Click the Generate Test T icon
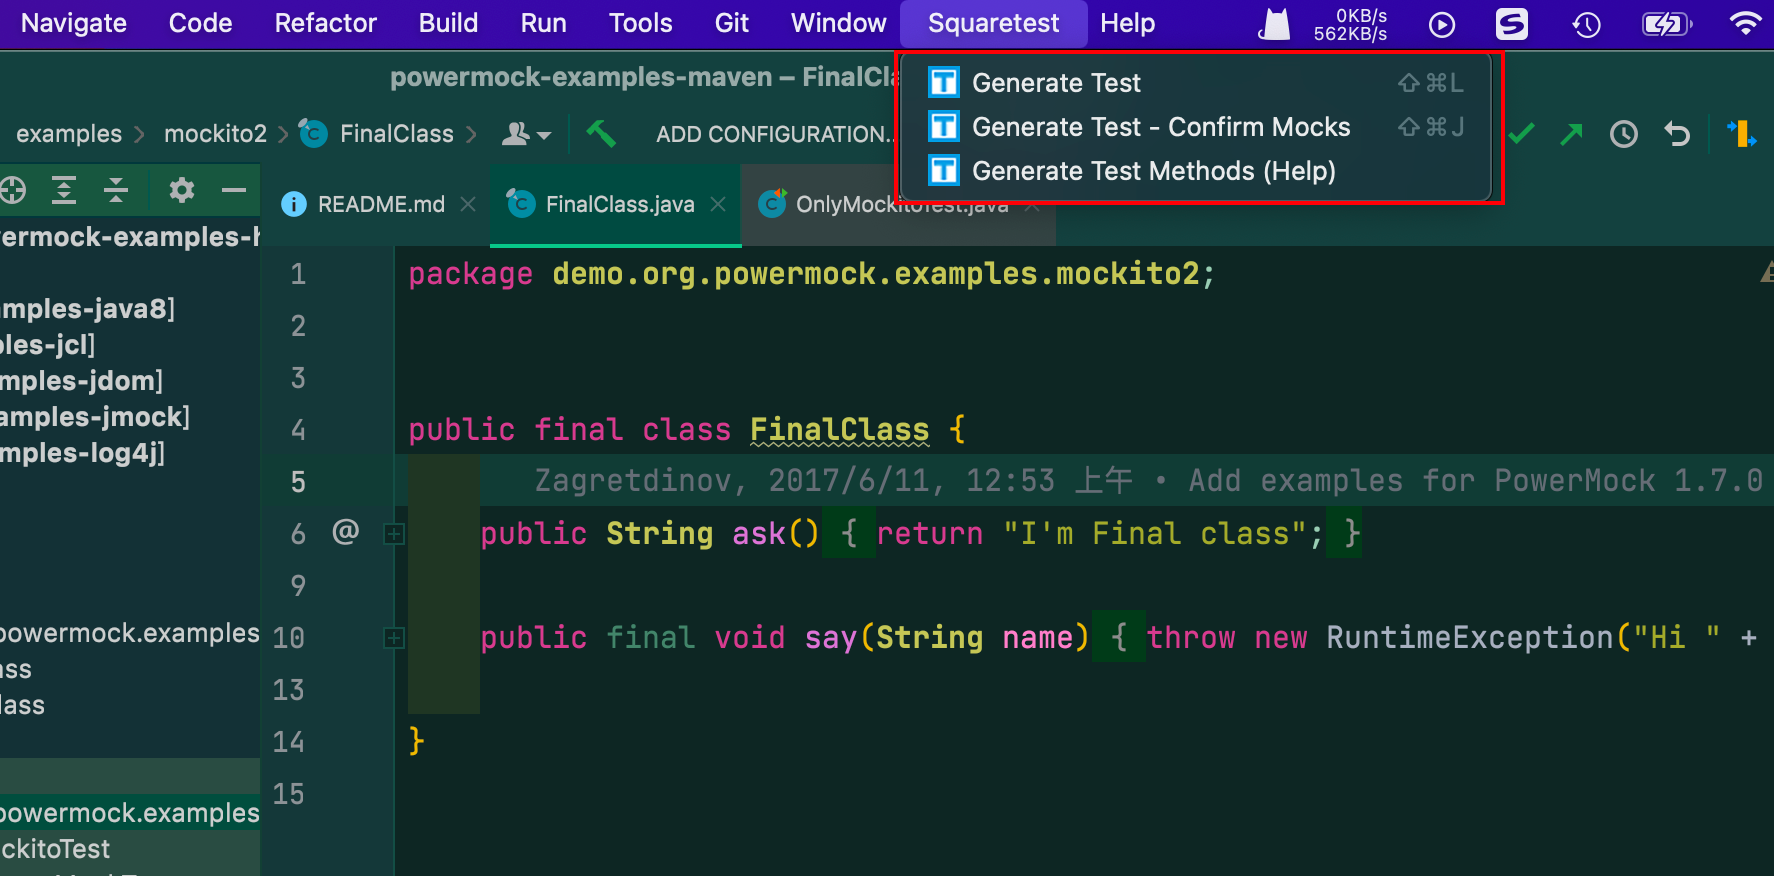Viewport: 1774px width, 876px height. pyautogui.click(x=943, y=82)
